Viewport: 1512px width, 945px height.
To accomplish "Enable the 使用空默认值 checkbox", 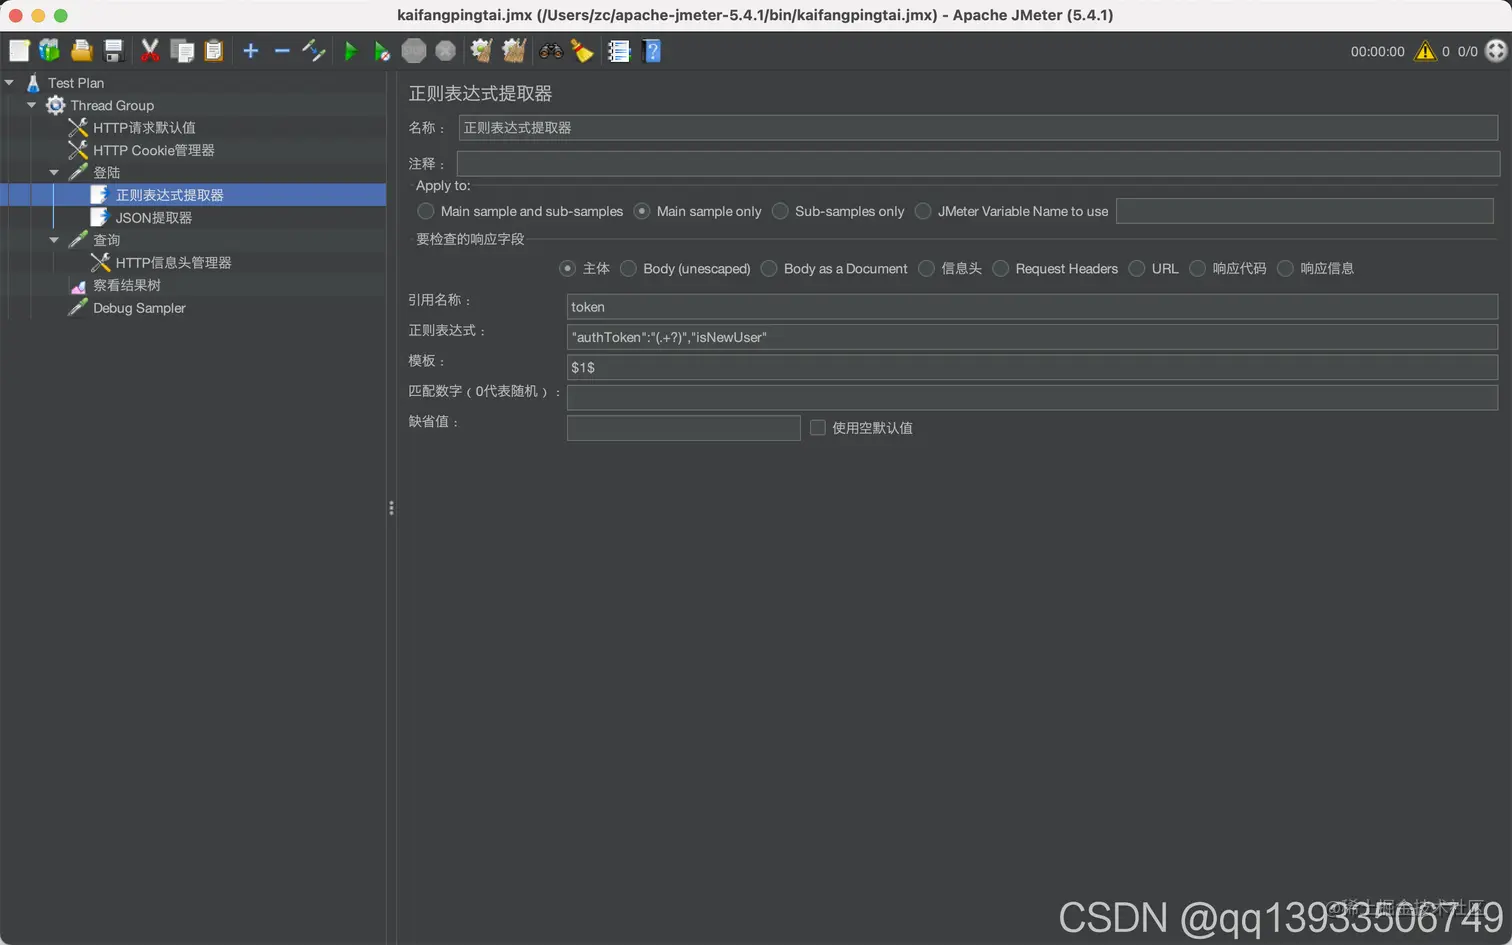I will 818,427.
